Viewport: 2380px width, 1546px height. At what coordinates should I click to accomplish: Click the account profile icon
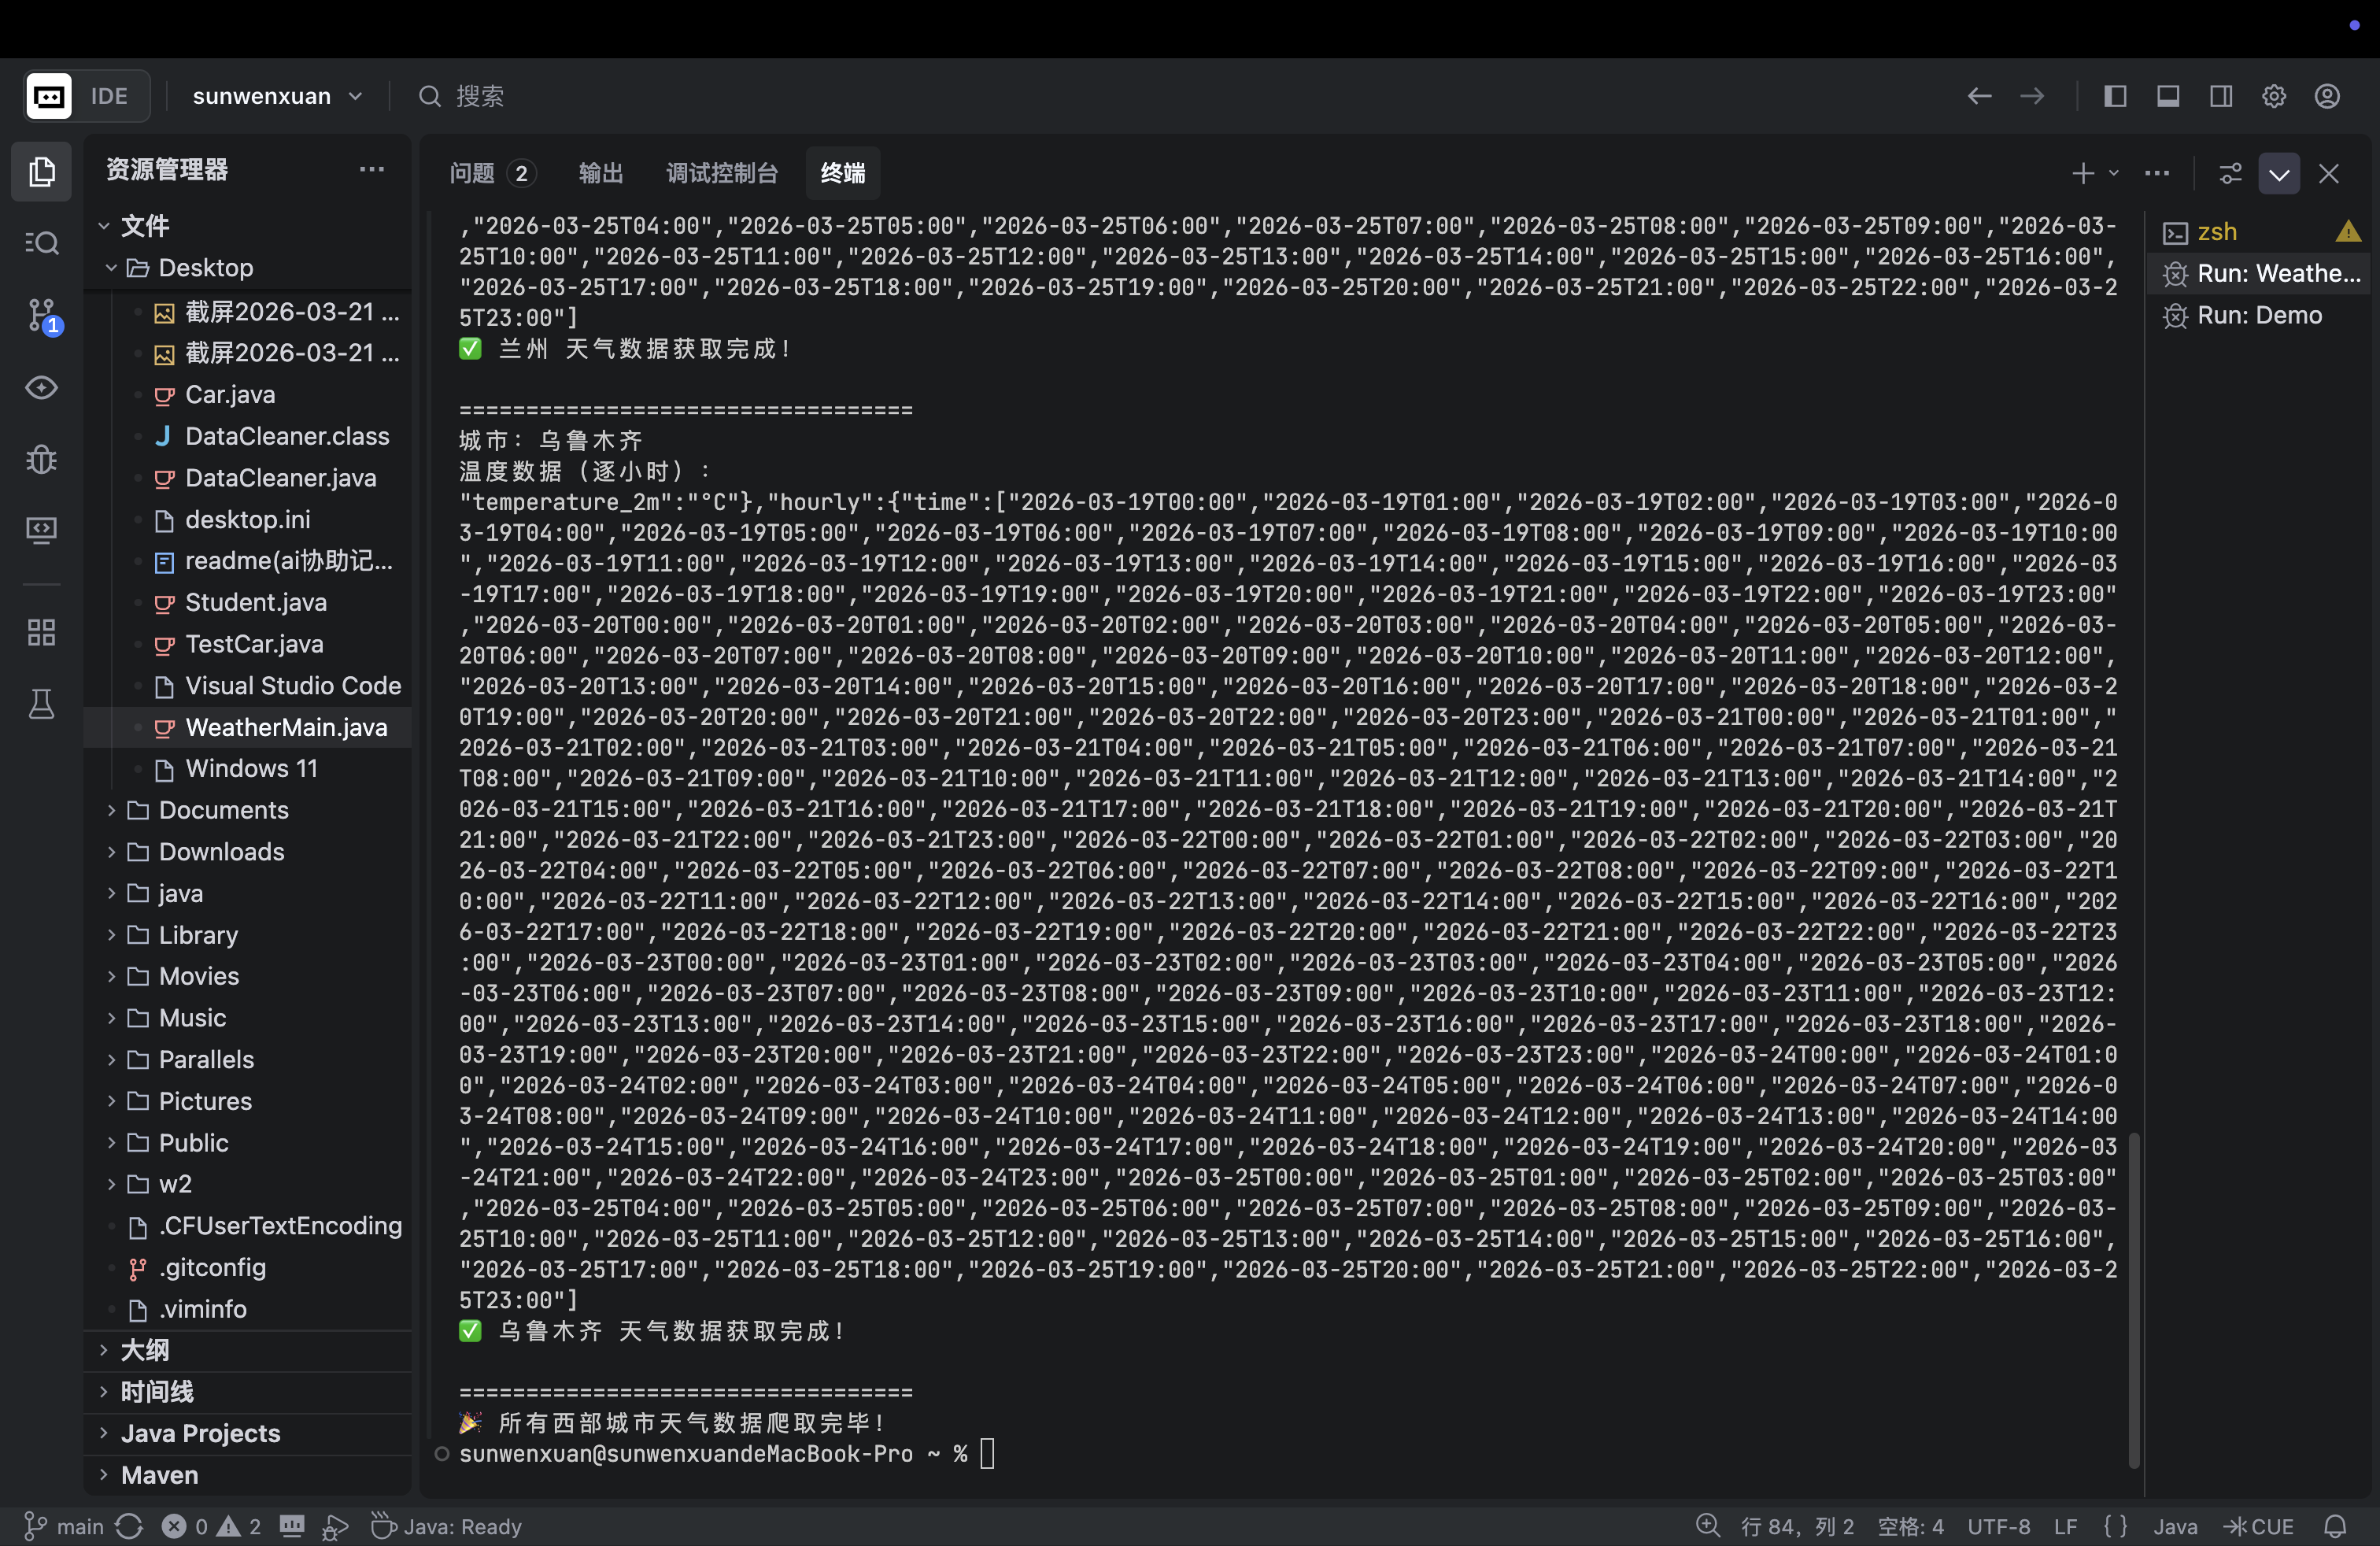[2327, 96]
